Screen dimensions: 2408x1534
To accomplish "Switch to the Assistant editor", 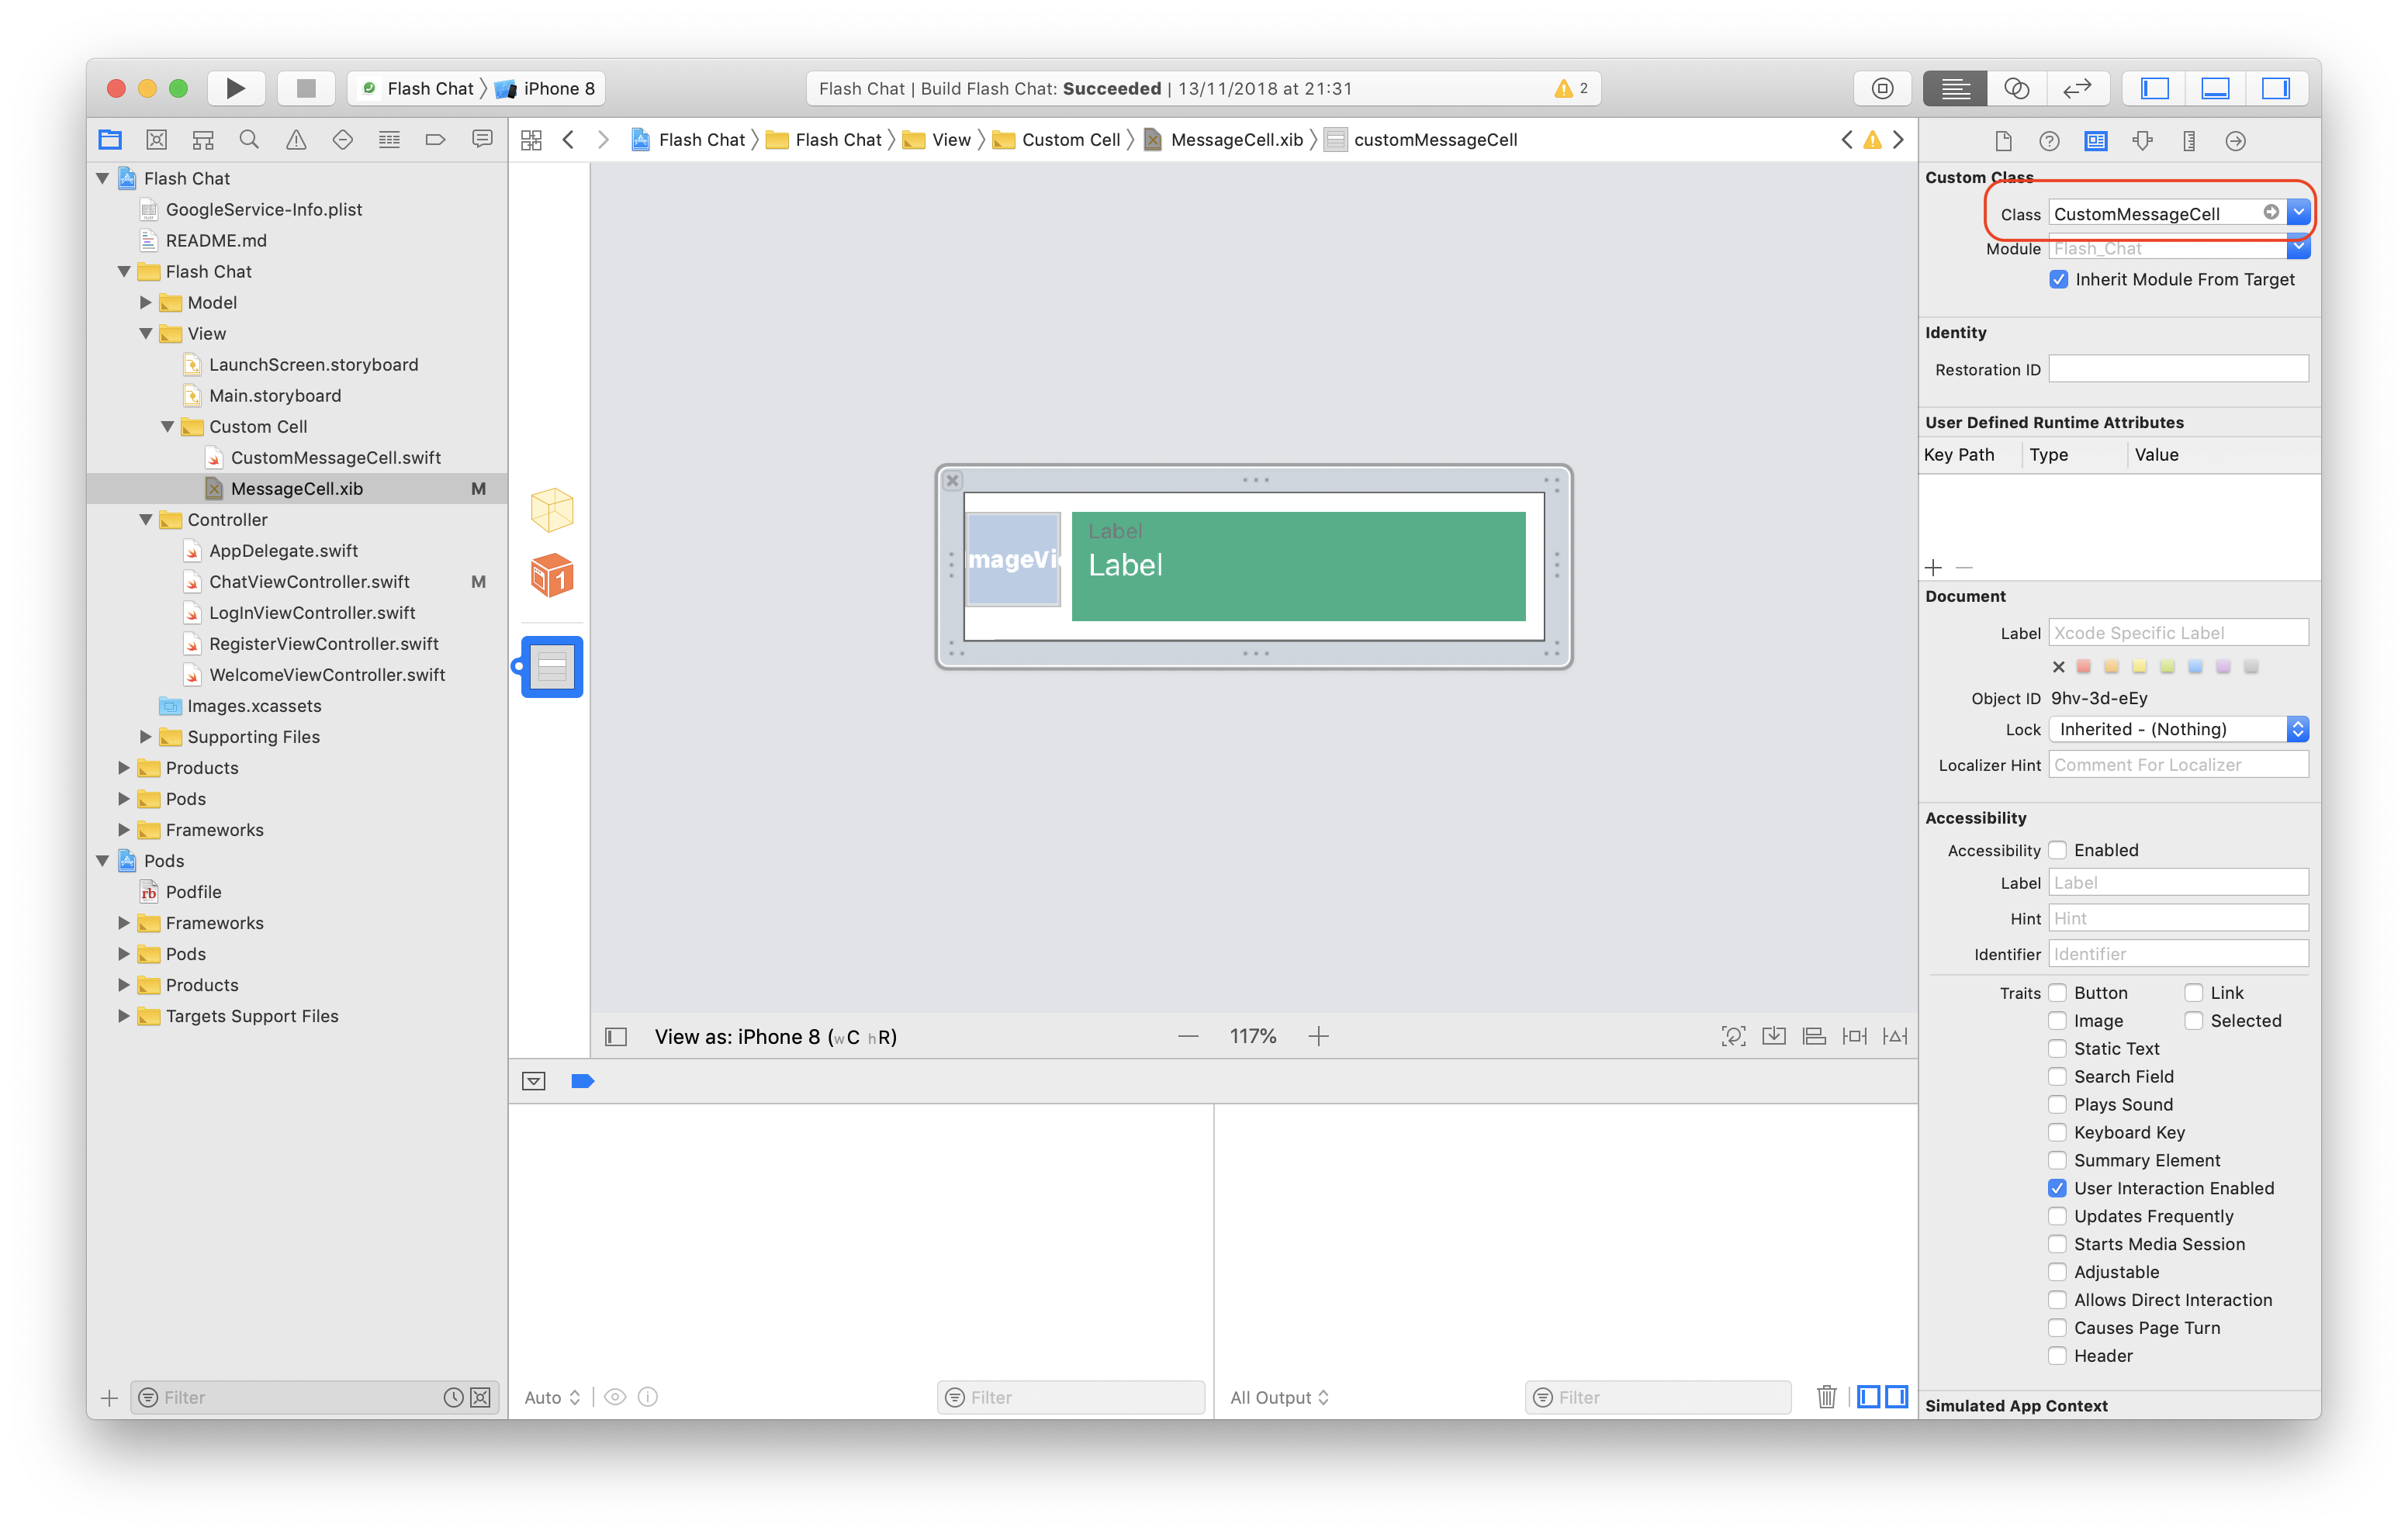I will pos(2016,88).
